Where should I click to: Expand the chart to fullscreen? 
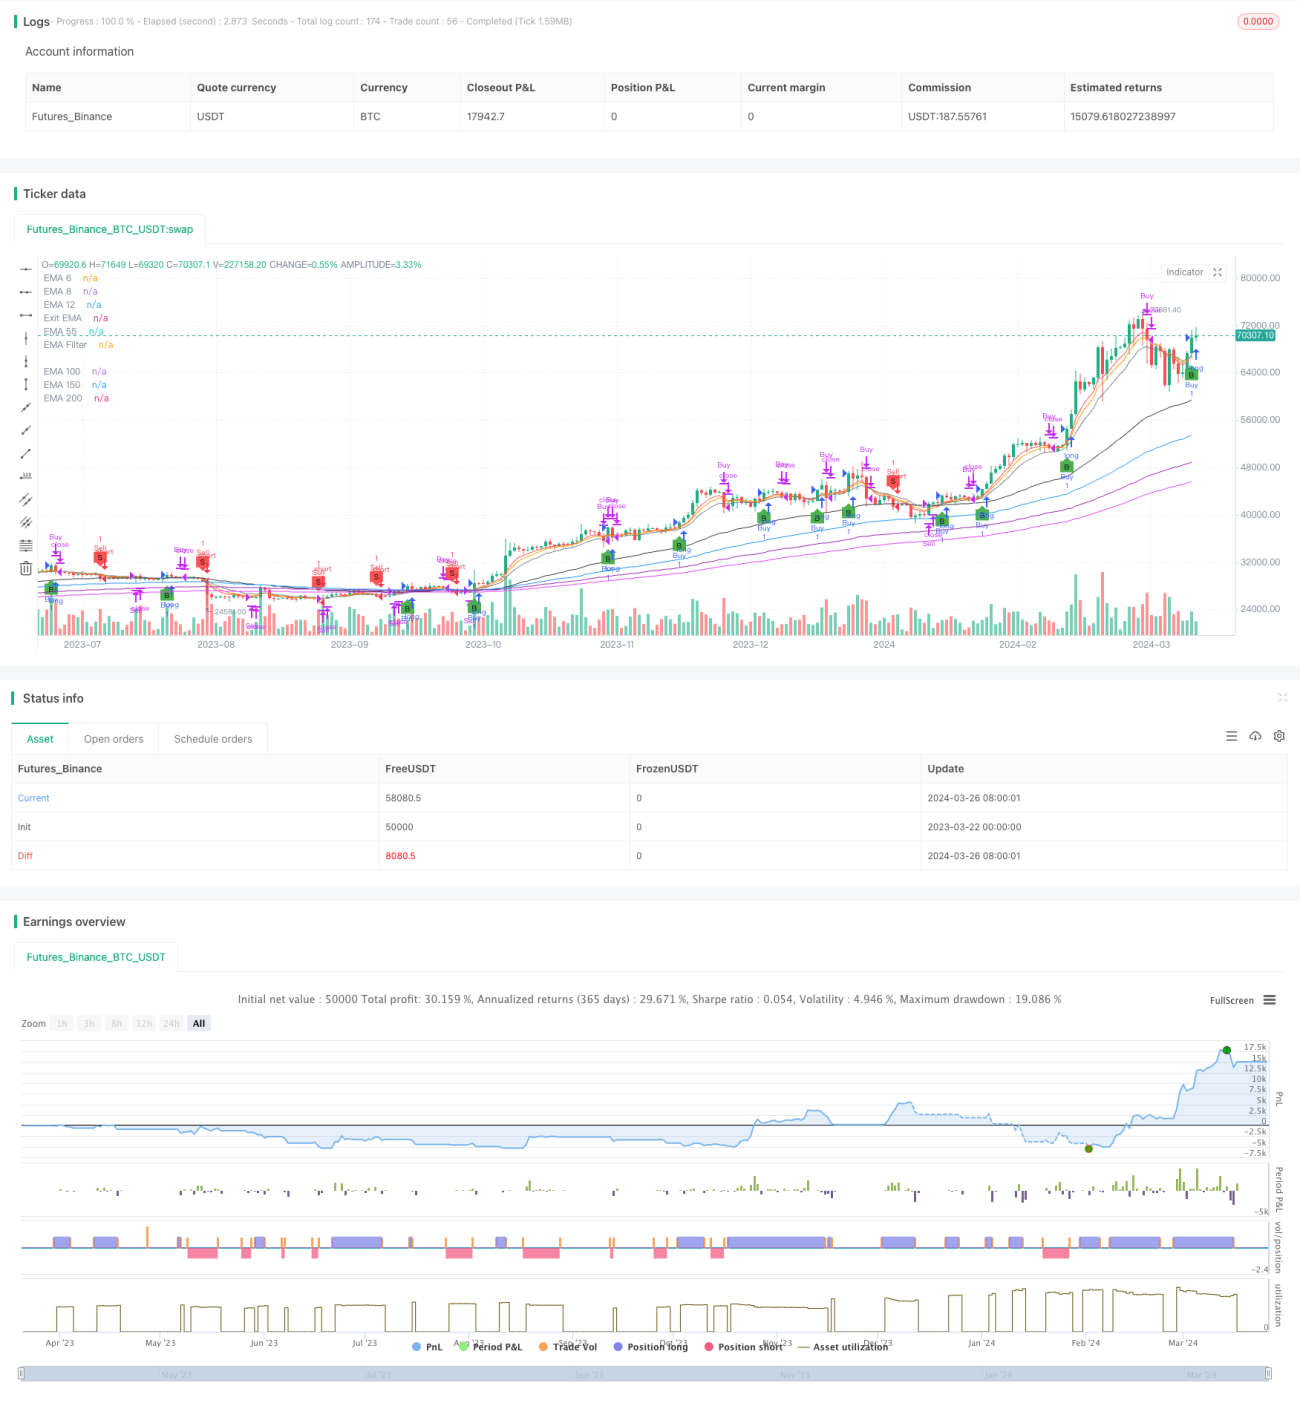(1218, 272)
